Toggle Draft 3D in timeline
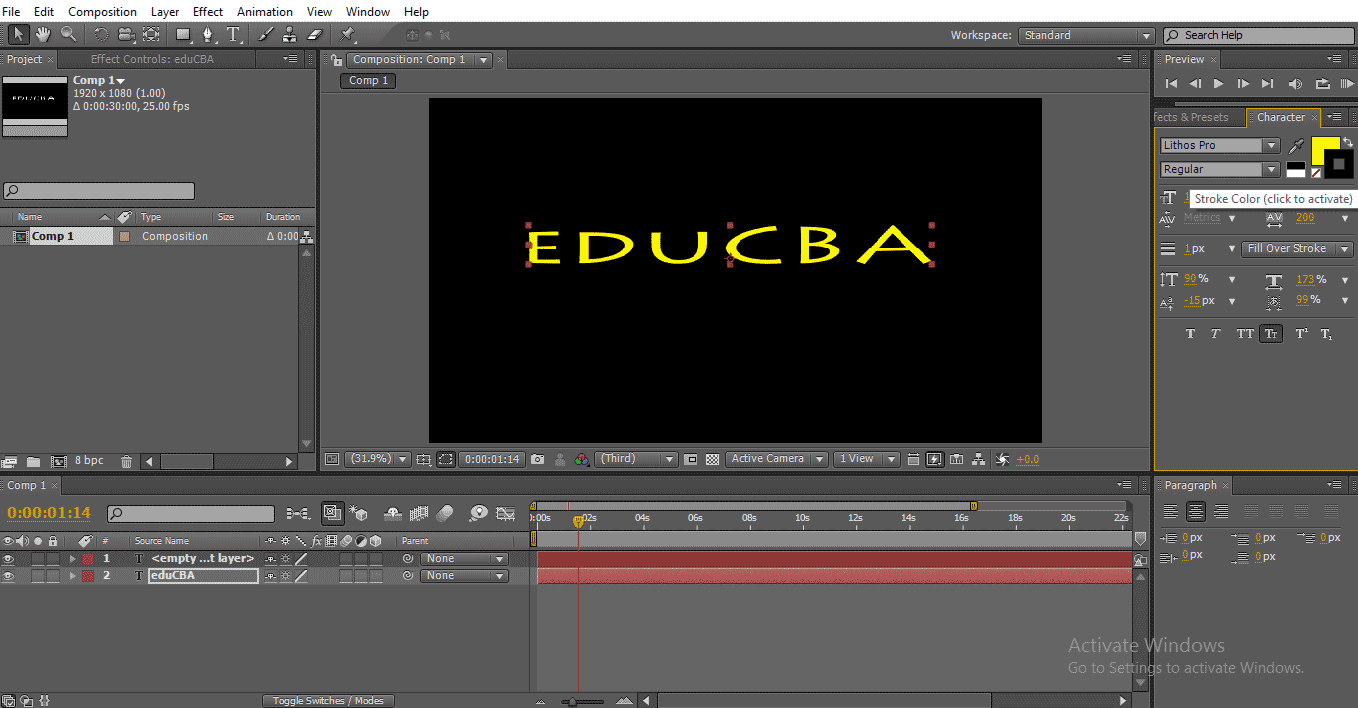Viewport: 1358px width, 708px height. [361, 513]
